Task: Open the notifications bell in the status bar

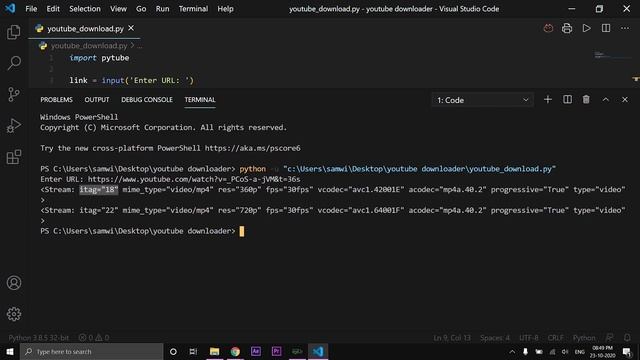Action: coord(627,338)
